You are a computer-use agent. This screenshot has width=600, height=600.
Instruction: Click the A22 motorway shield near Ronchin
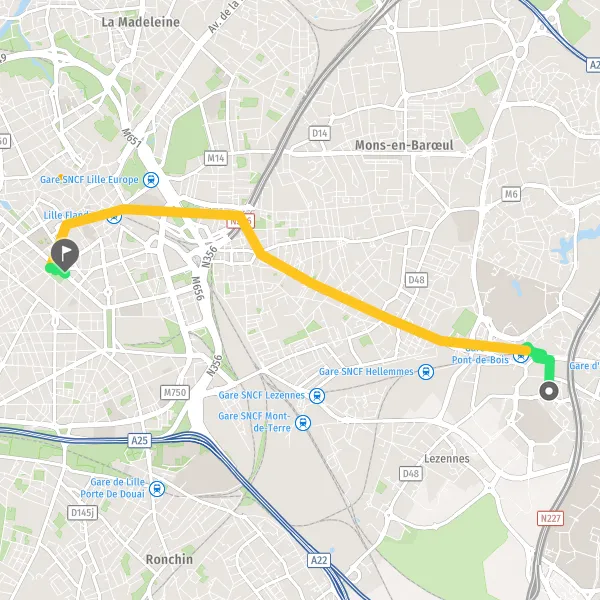(x=319, y=561)
